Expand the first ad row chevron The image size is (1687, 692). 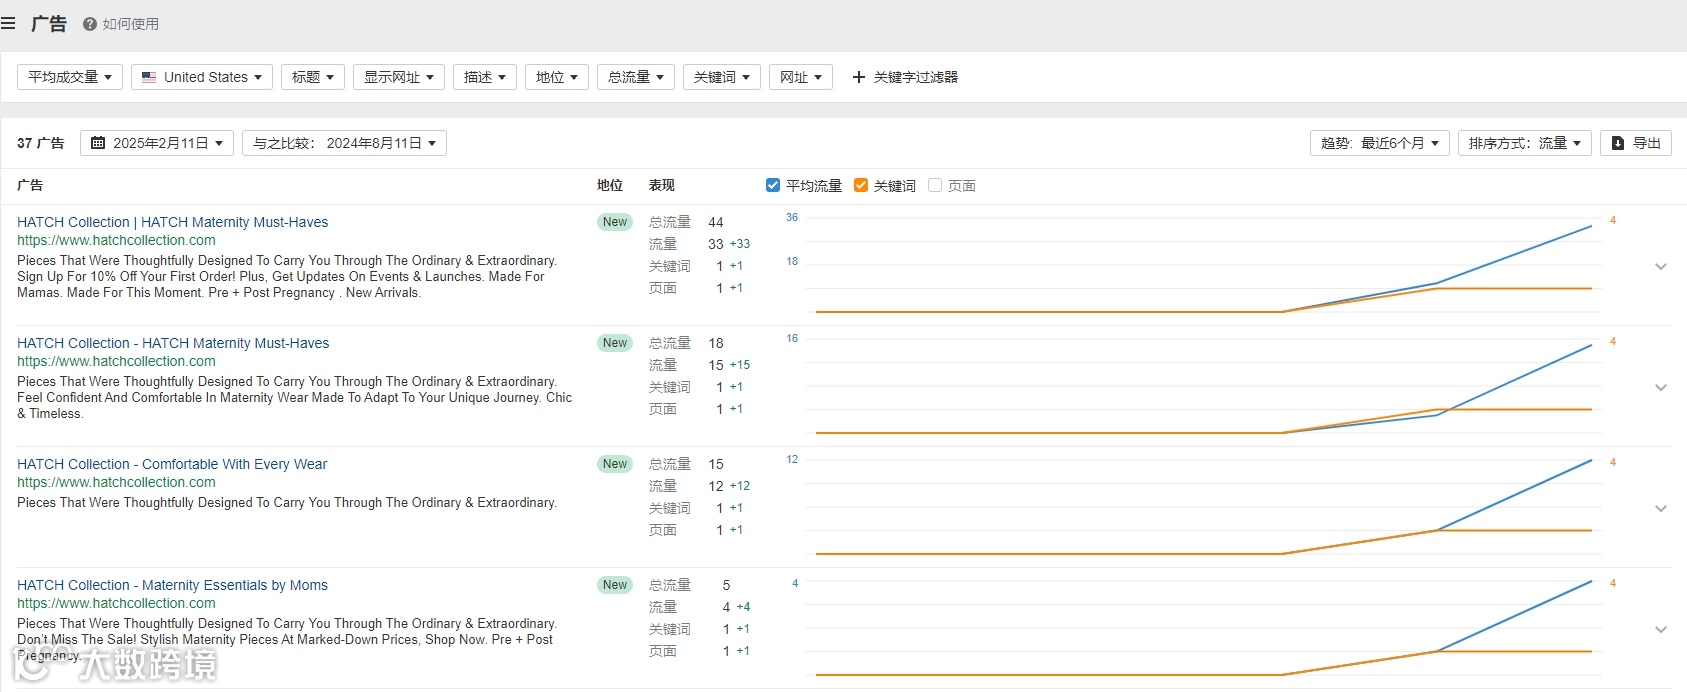(x=1660, y=266)
